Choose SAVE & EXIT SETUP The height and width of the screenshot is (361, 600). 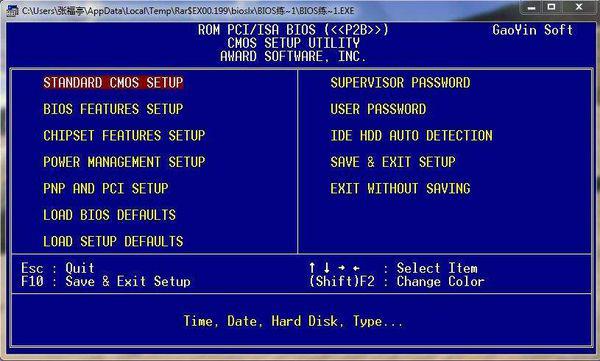click(x=393, y=162)
